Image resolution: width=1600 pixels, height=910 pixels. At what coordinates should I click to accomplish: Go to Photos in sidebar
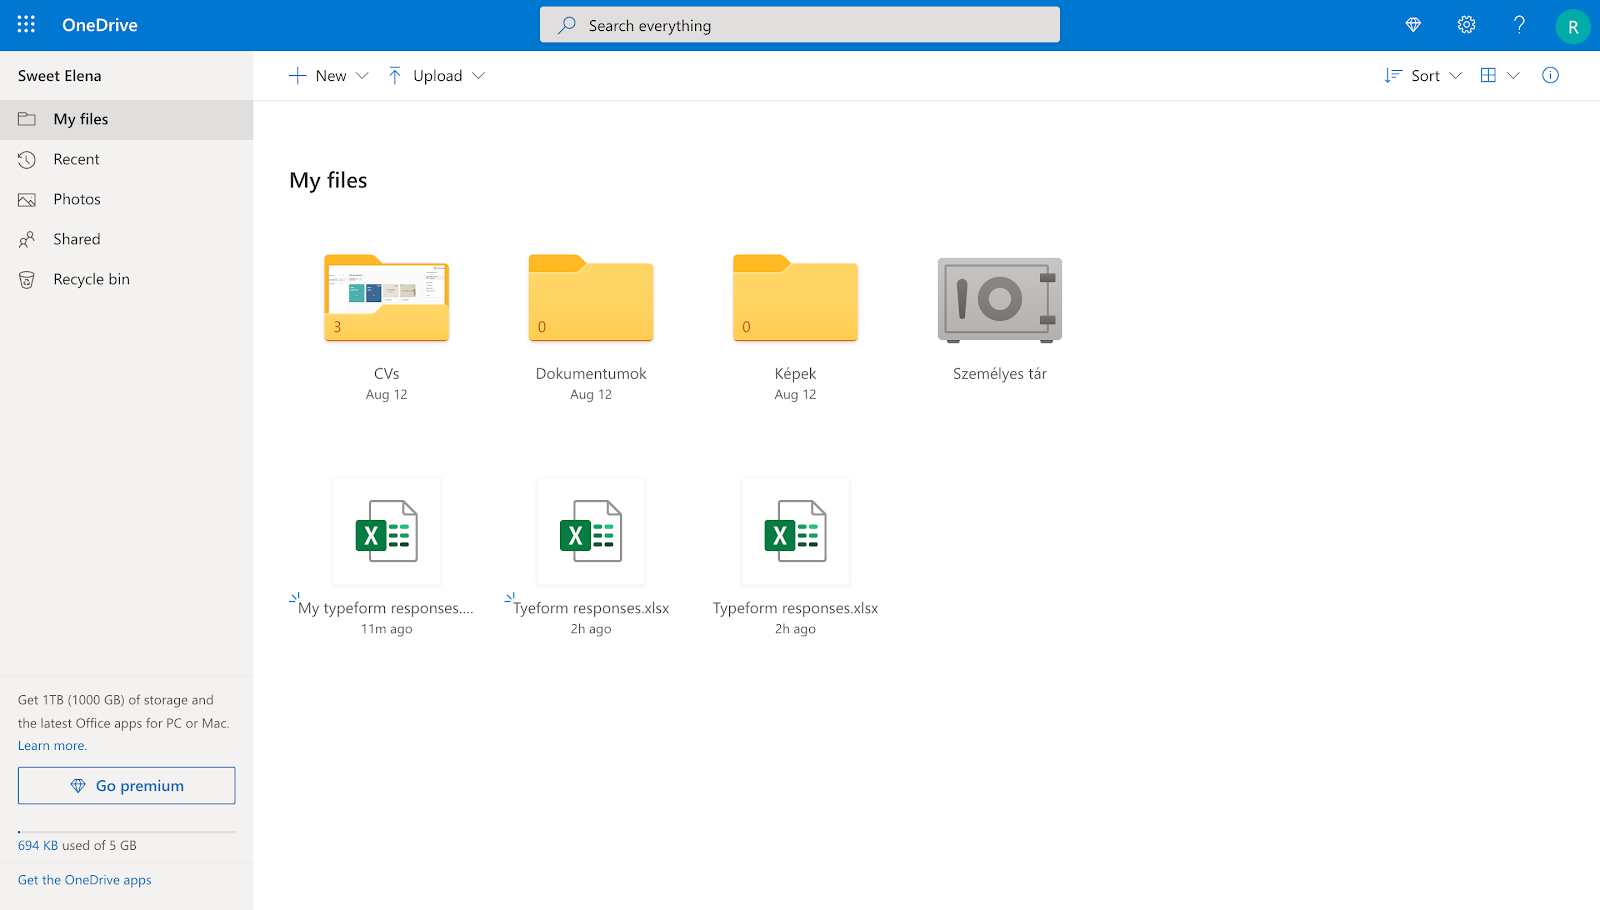click(x=127, y=200)
